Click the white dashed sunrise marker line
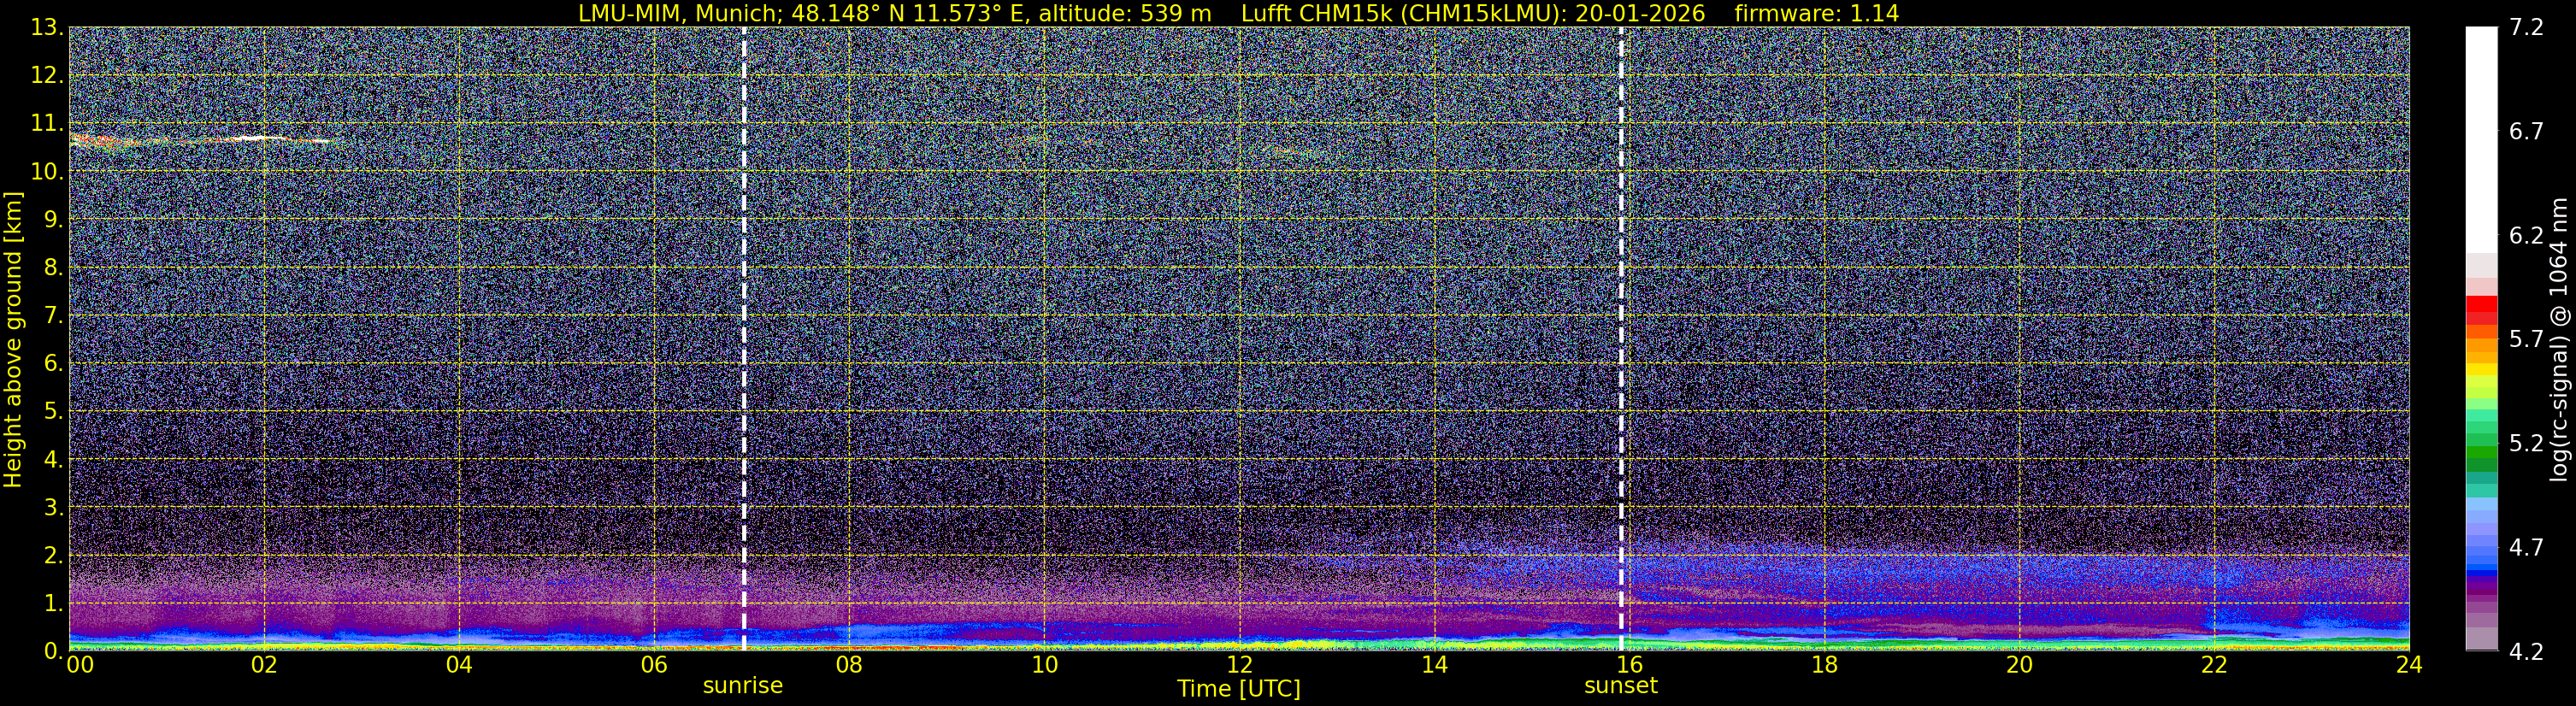Screen dimensions: 2576x706 tap(744, 339)
